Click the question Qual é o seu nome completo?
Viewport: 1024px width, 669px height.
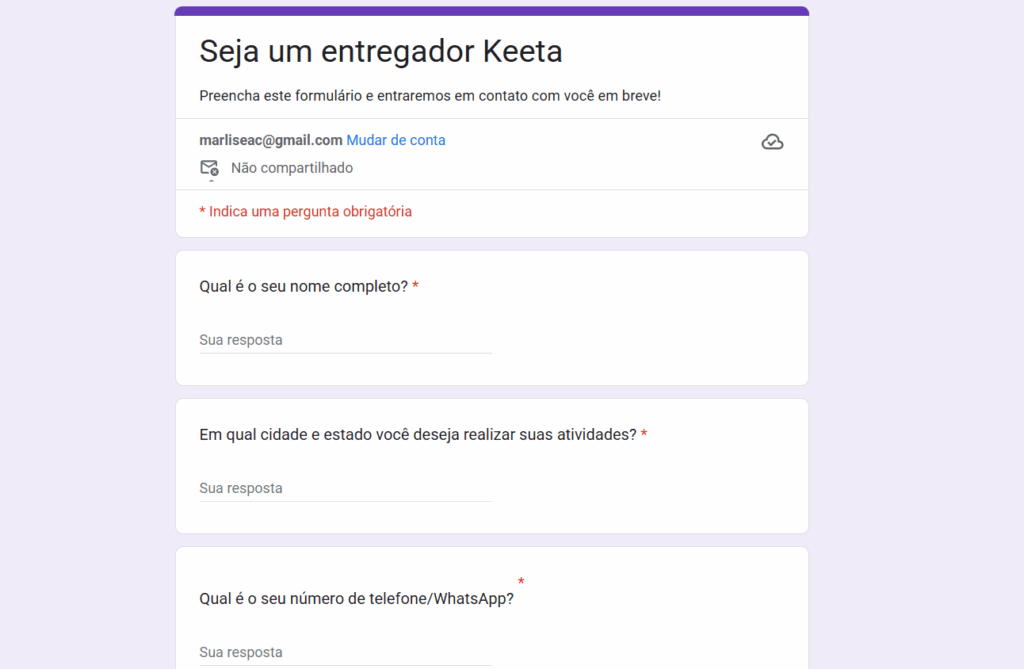coord(304,286)
